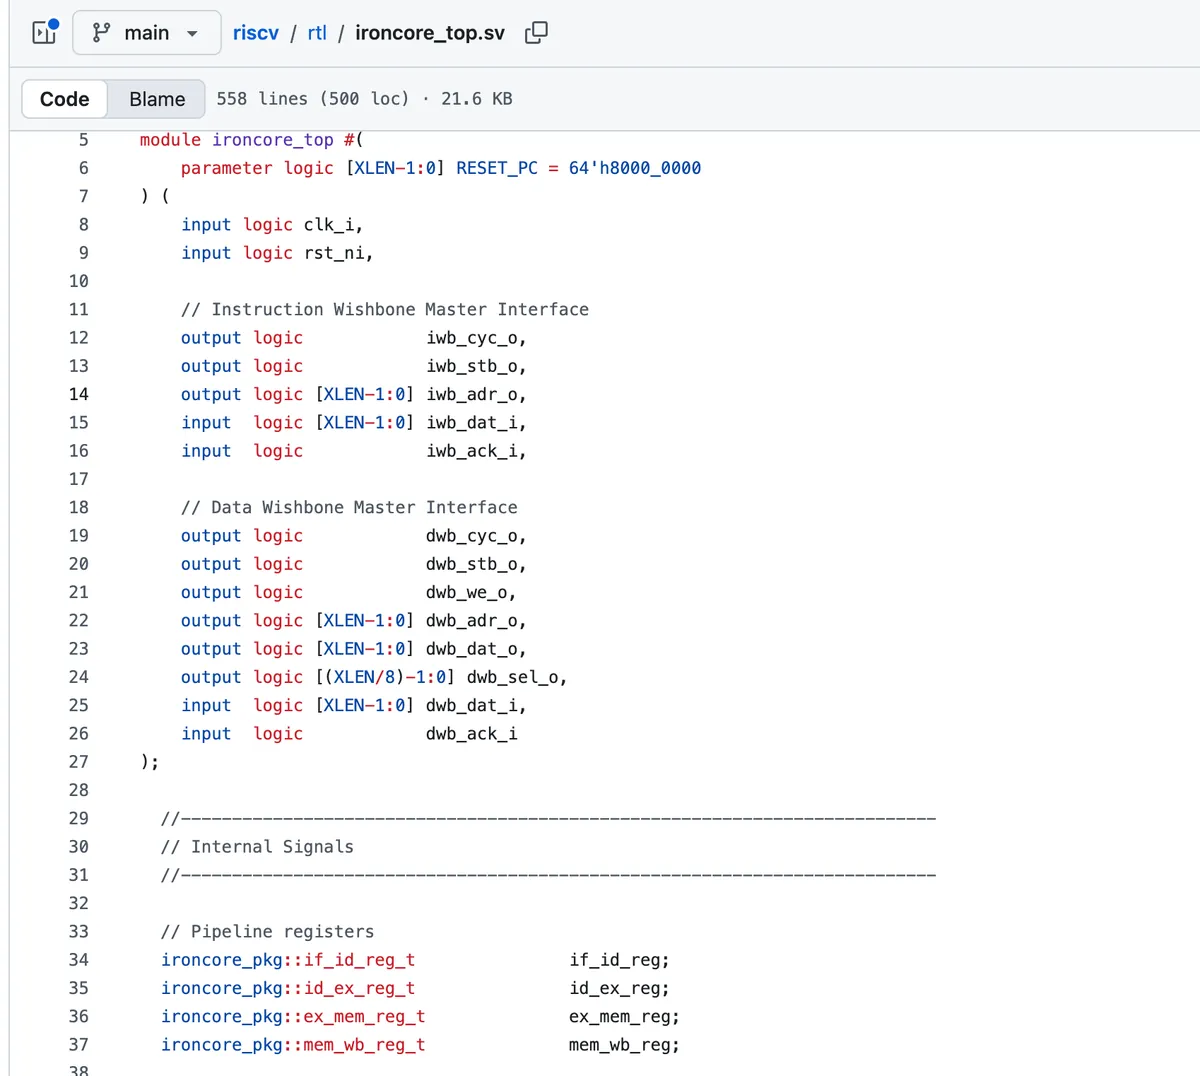Click the ironcore_pkg::if_id_reg_t type
This screenshot has height=1076, width=1200.
(x=288, y=960)
